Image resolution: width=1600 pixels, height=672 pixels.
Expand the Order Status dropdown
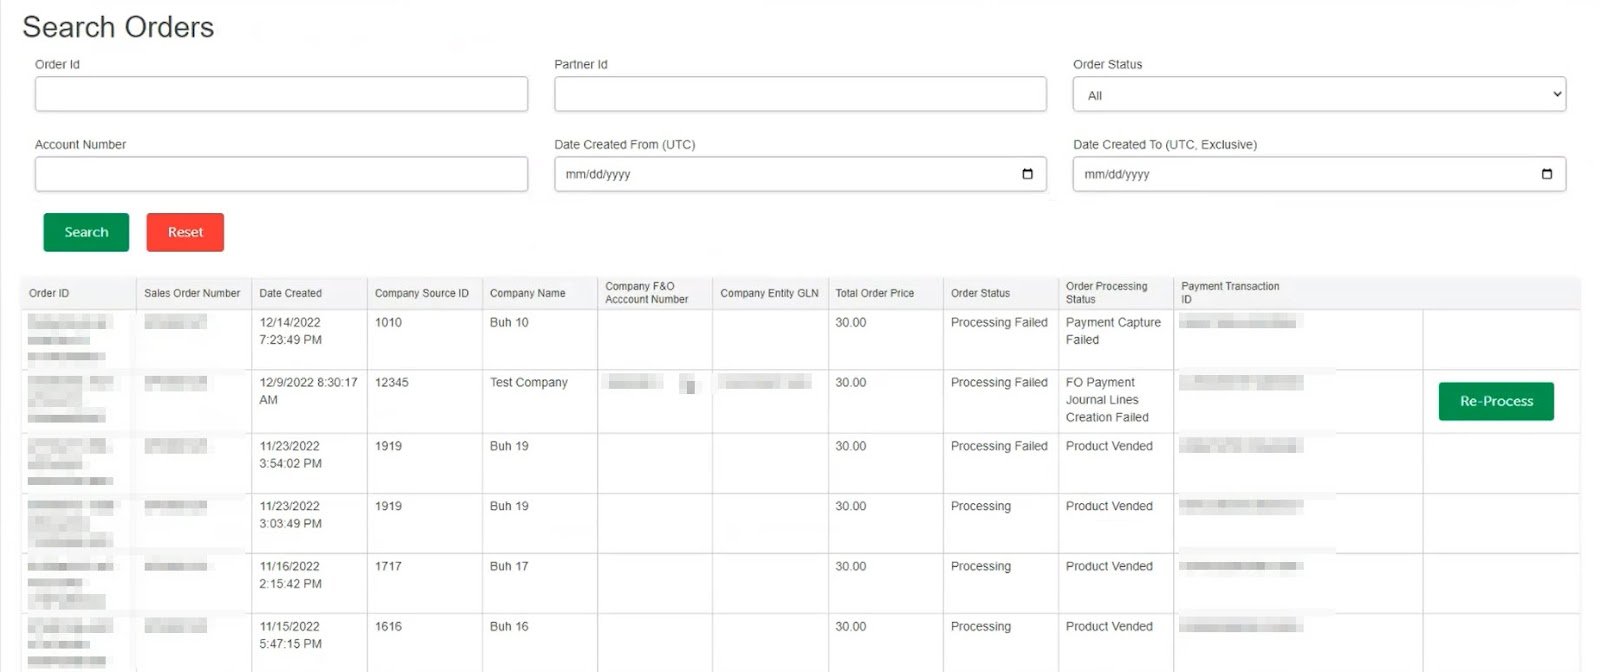tap(1318, 95)
